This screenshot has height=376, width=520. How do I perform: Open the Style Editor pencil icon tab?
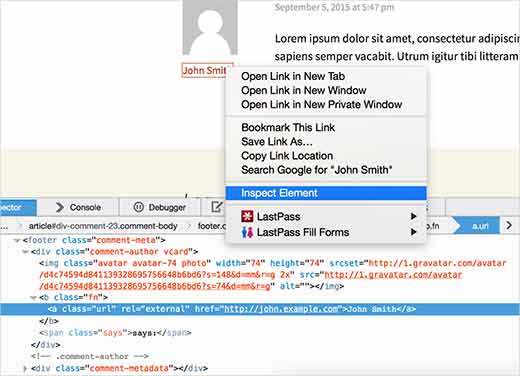[x=216, y=207]
